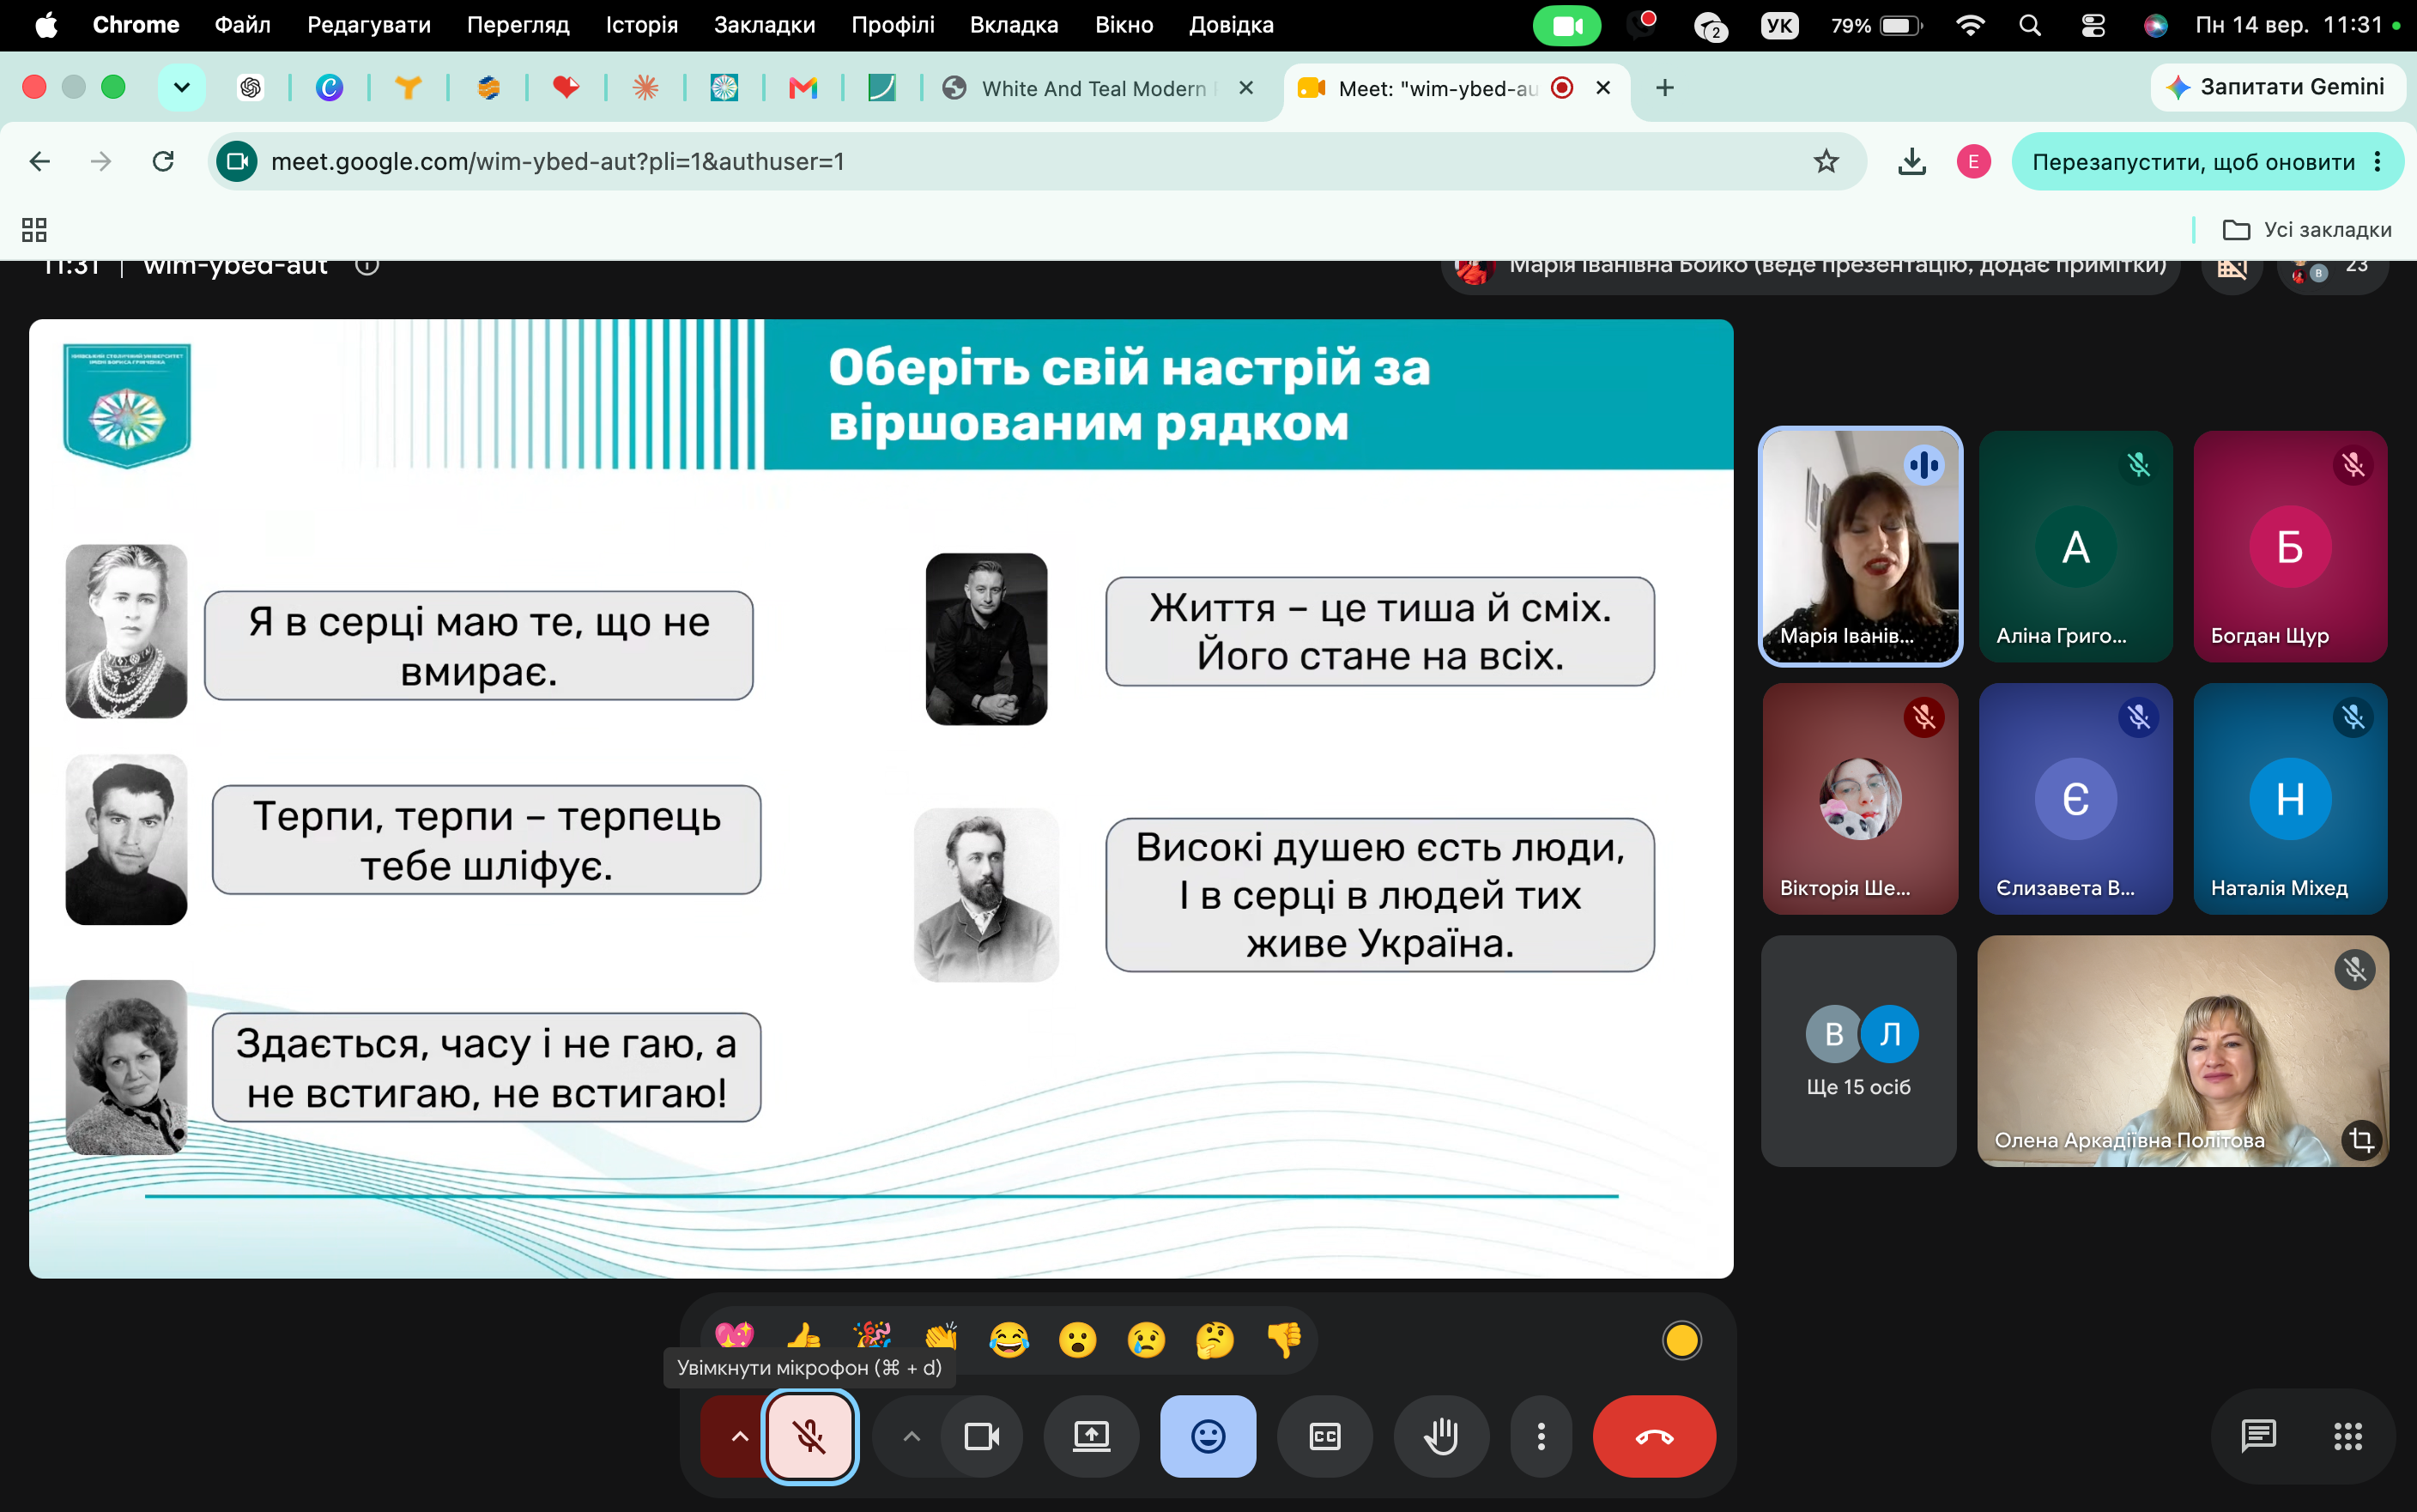Image resolution: width=2417 pixels, height=1512 pixels.
Task: Open more options three-dot menu in Meet
Action: (x=1541, y=1437)
